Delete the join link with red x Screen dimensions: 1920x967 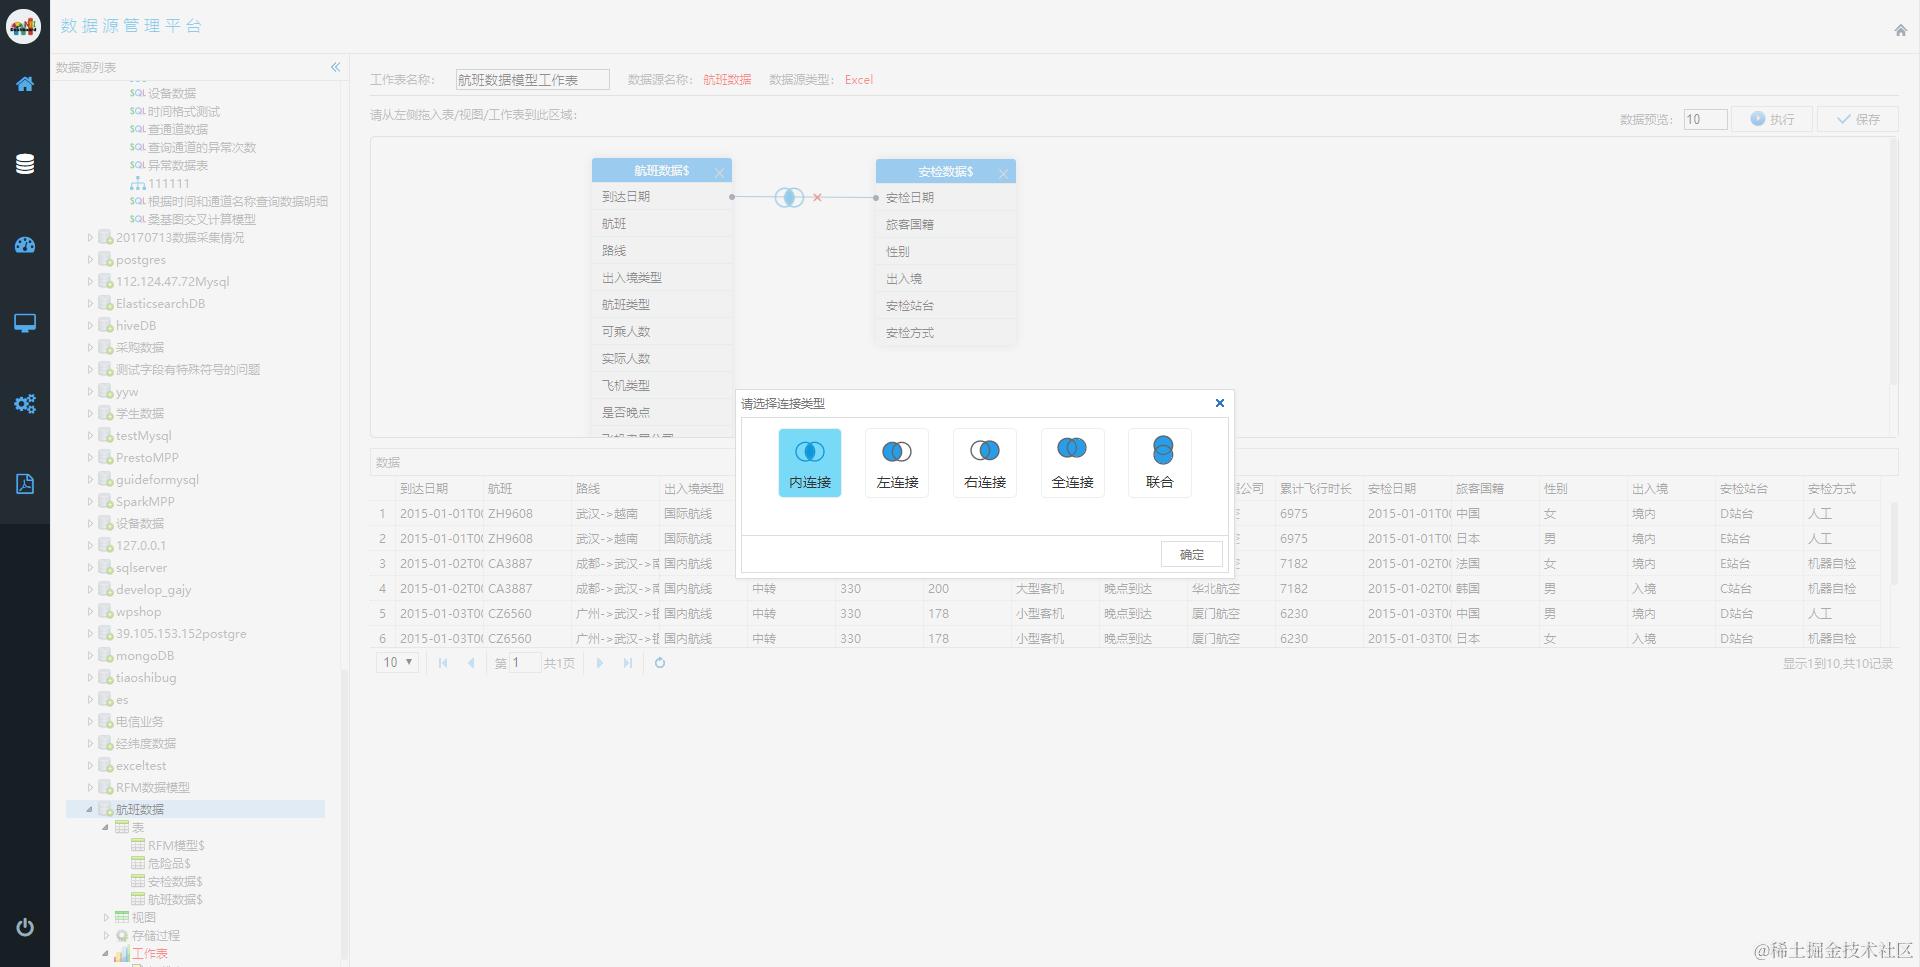pyautogui.click(x=817, y=198)
